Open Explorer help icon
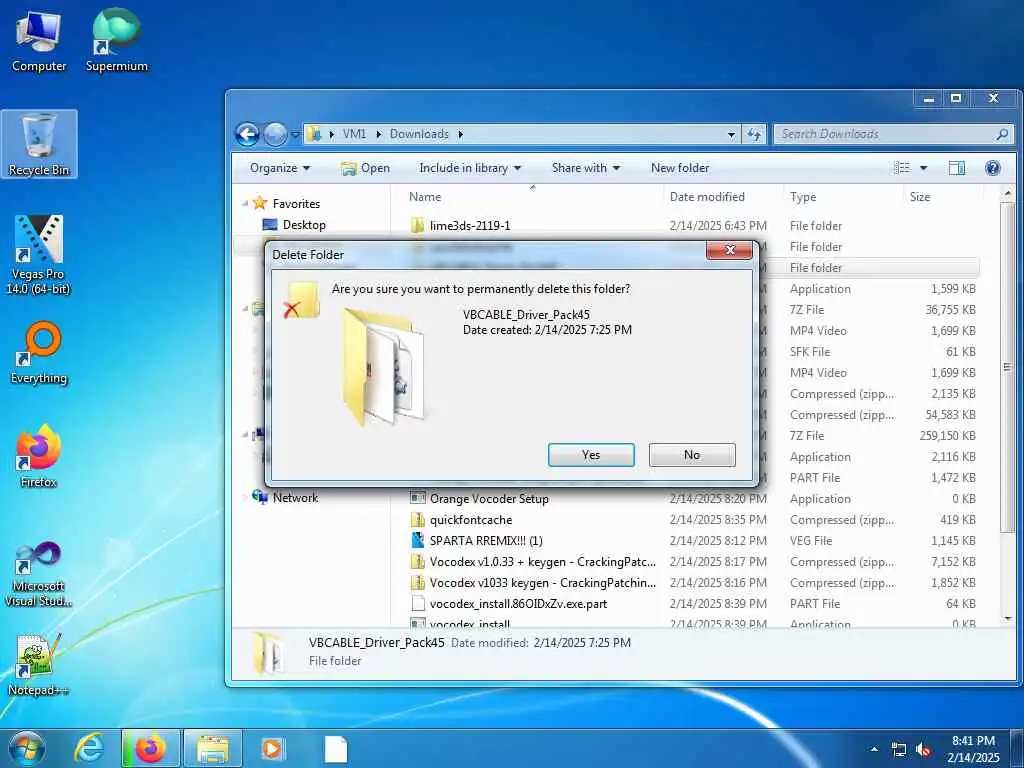 pos(993,168)
